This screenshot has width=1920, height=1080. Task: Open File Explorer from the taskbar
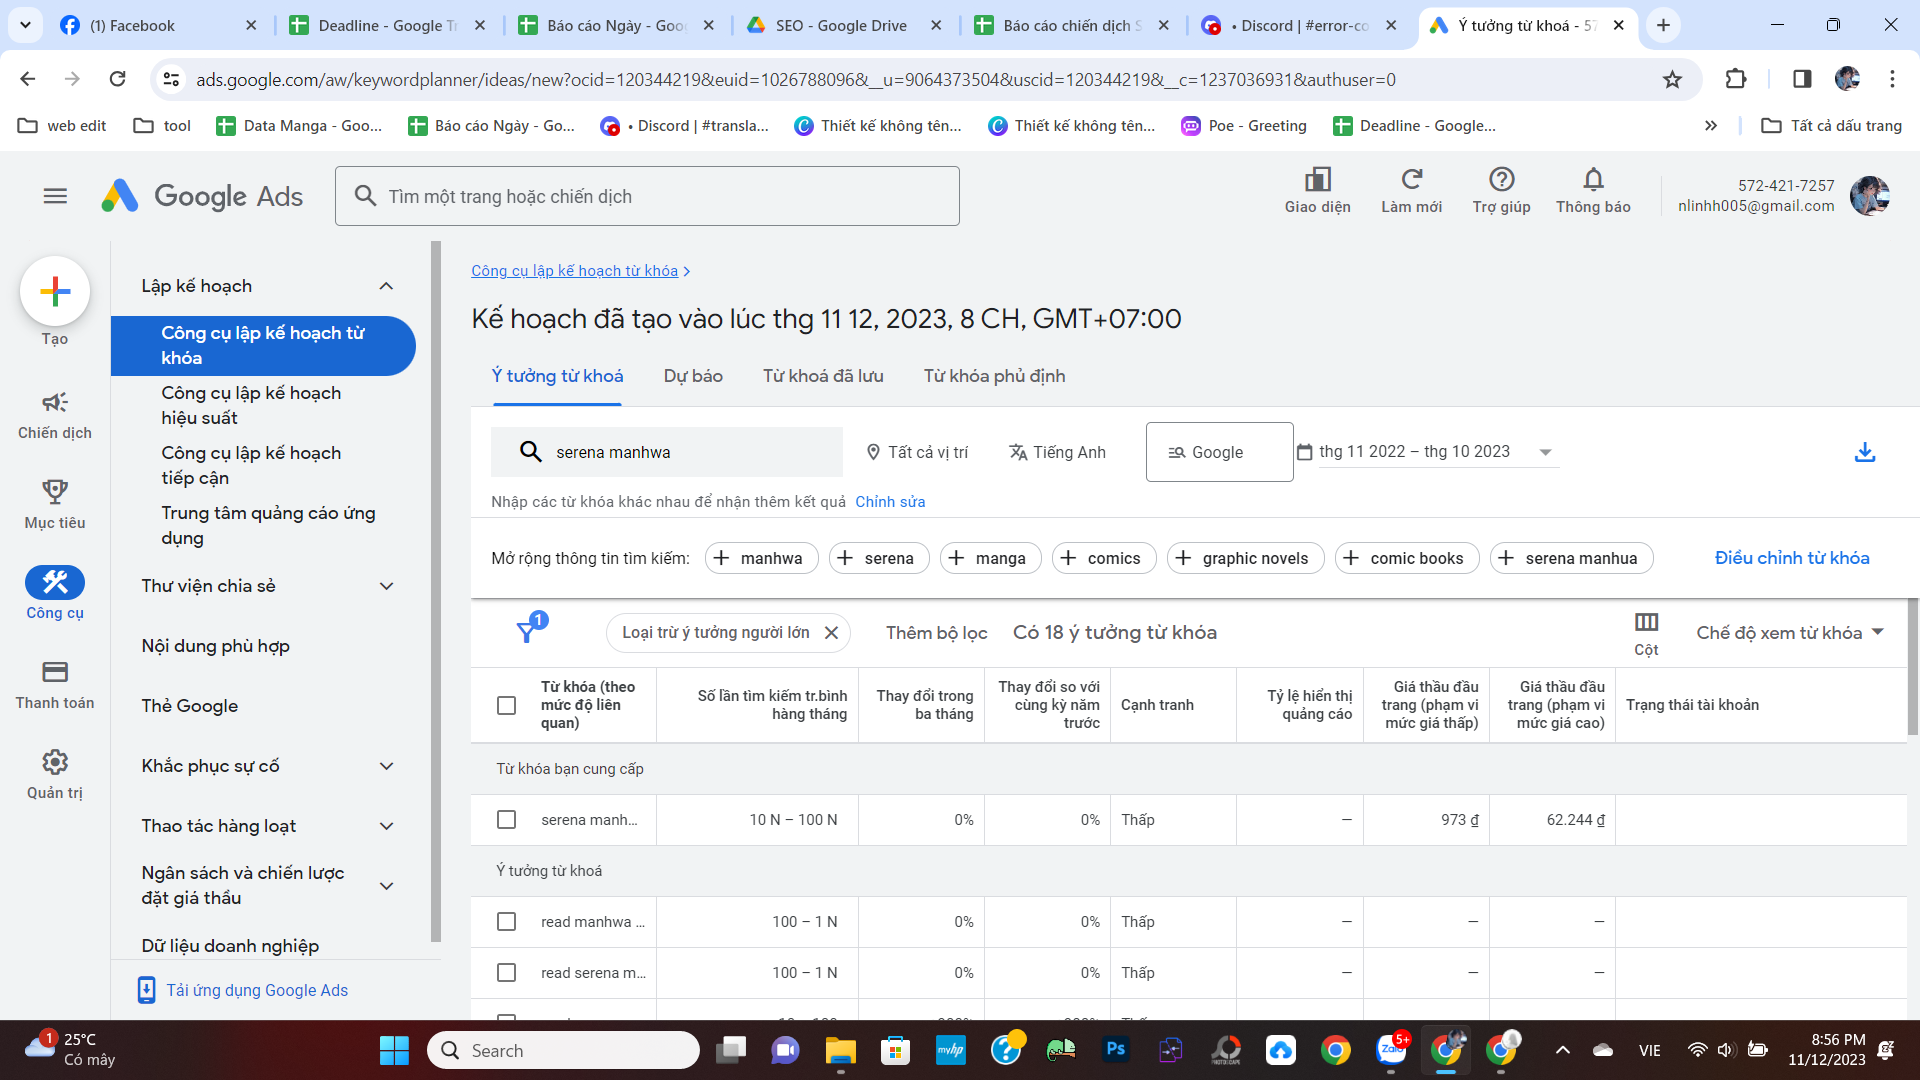(x=841, y=1050)
